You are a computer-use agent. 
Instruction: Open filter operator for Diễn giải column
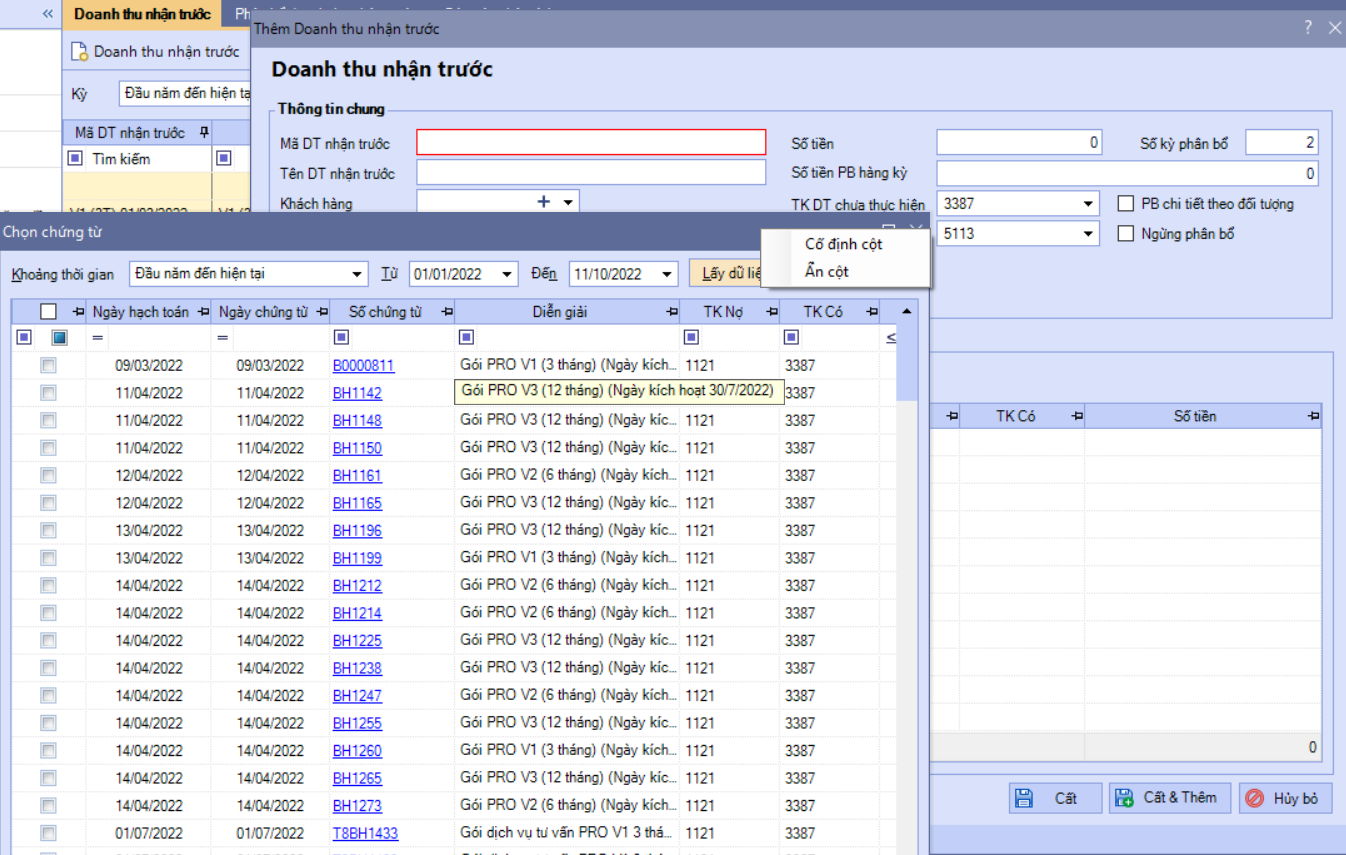(x=466, y=338)
